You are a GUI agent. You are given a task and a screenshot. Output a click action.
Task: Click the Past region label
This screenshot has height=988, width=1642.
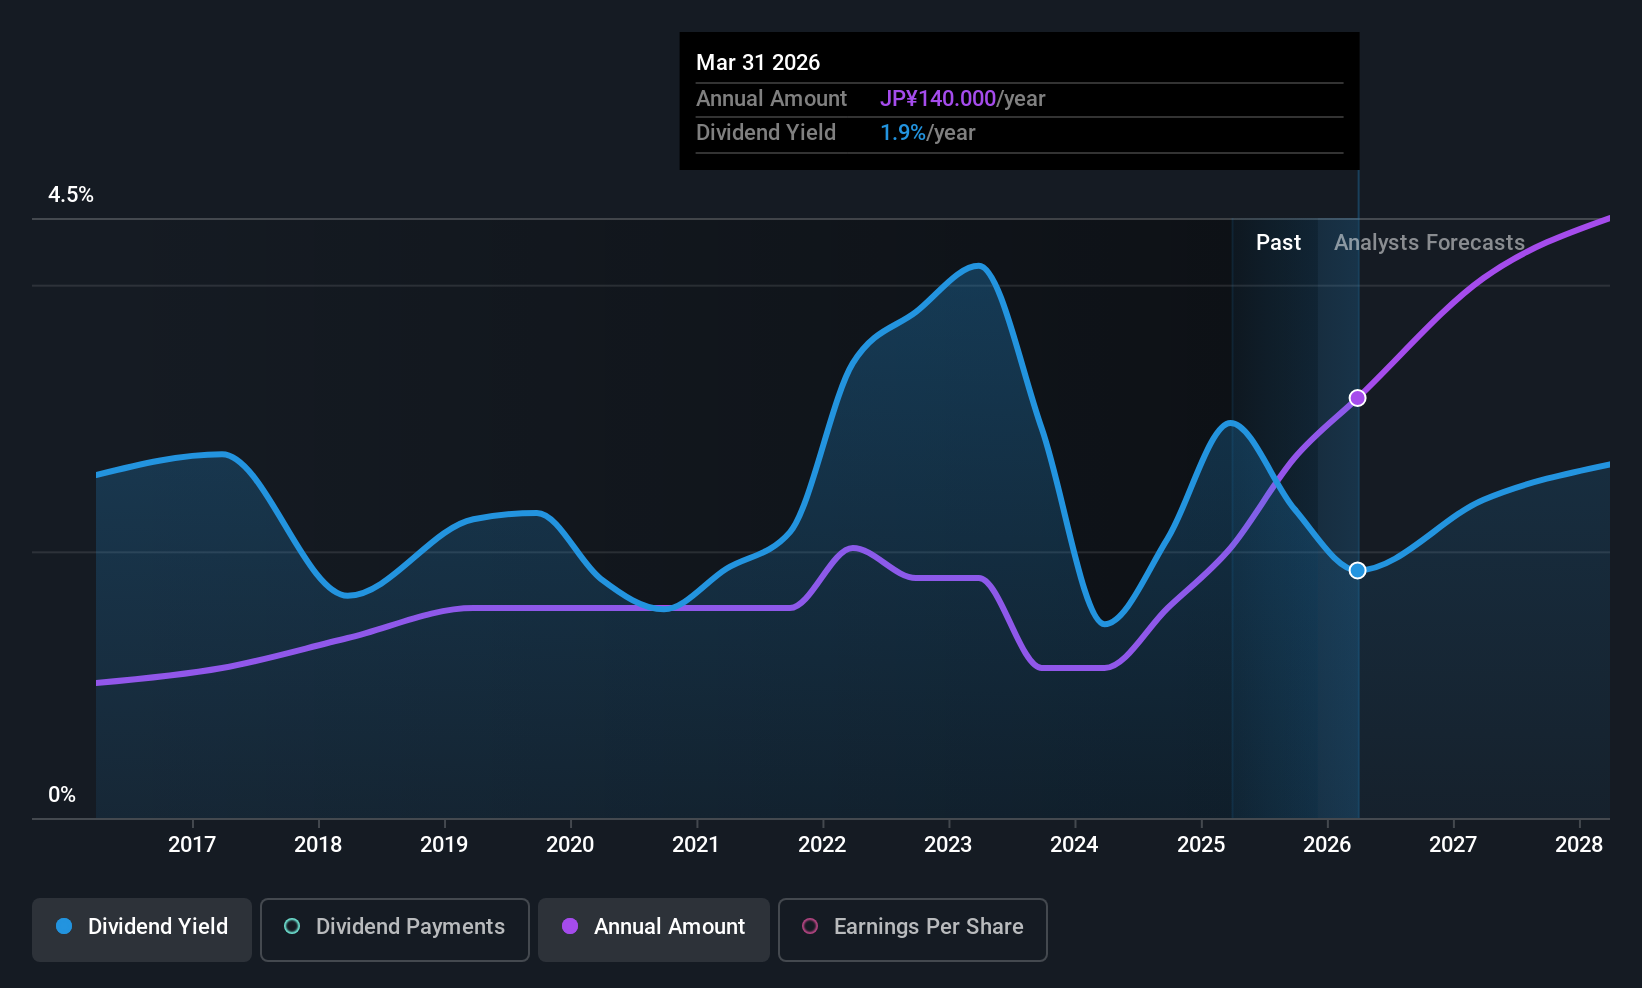[x=1278, y=243]
